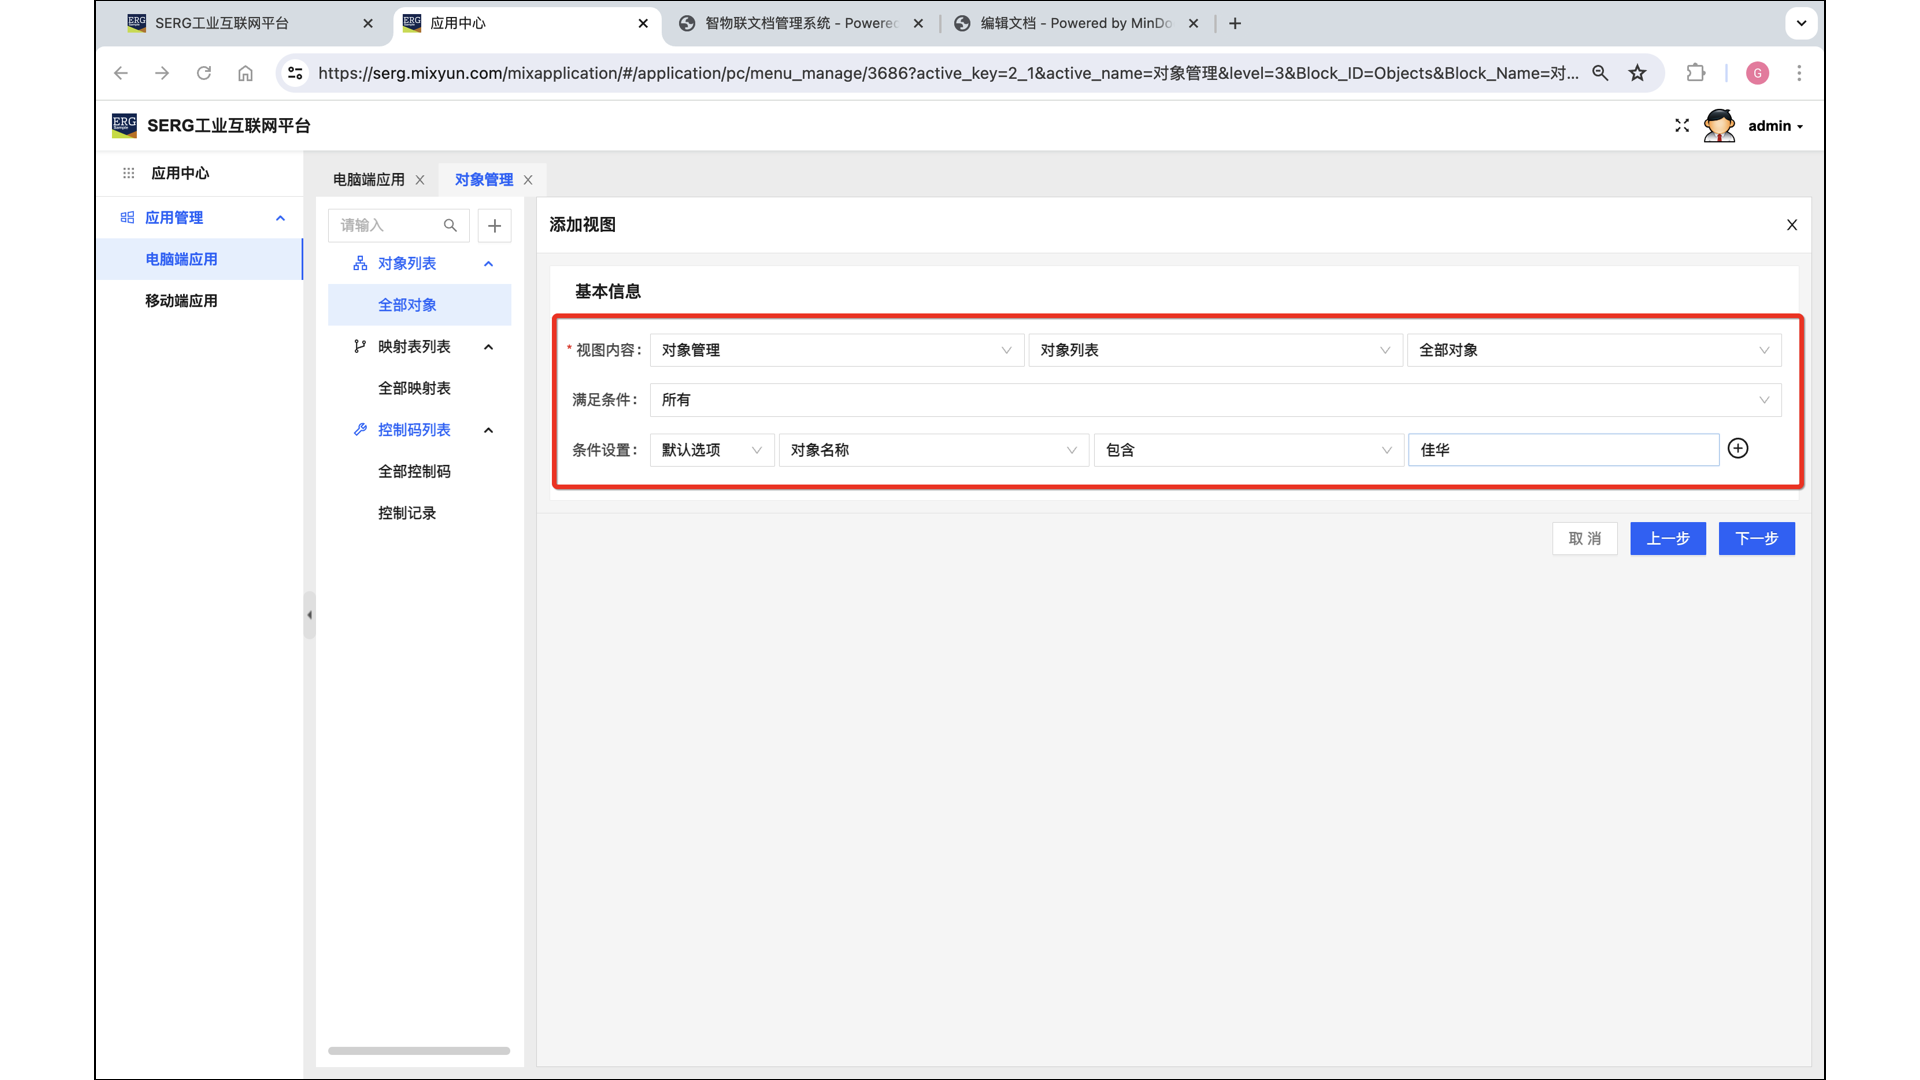Click the 取消 button
Viewport: 1920px width, 1080px height.
coord(1584,539)
